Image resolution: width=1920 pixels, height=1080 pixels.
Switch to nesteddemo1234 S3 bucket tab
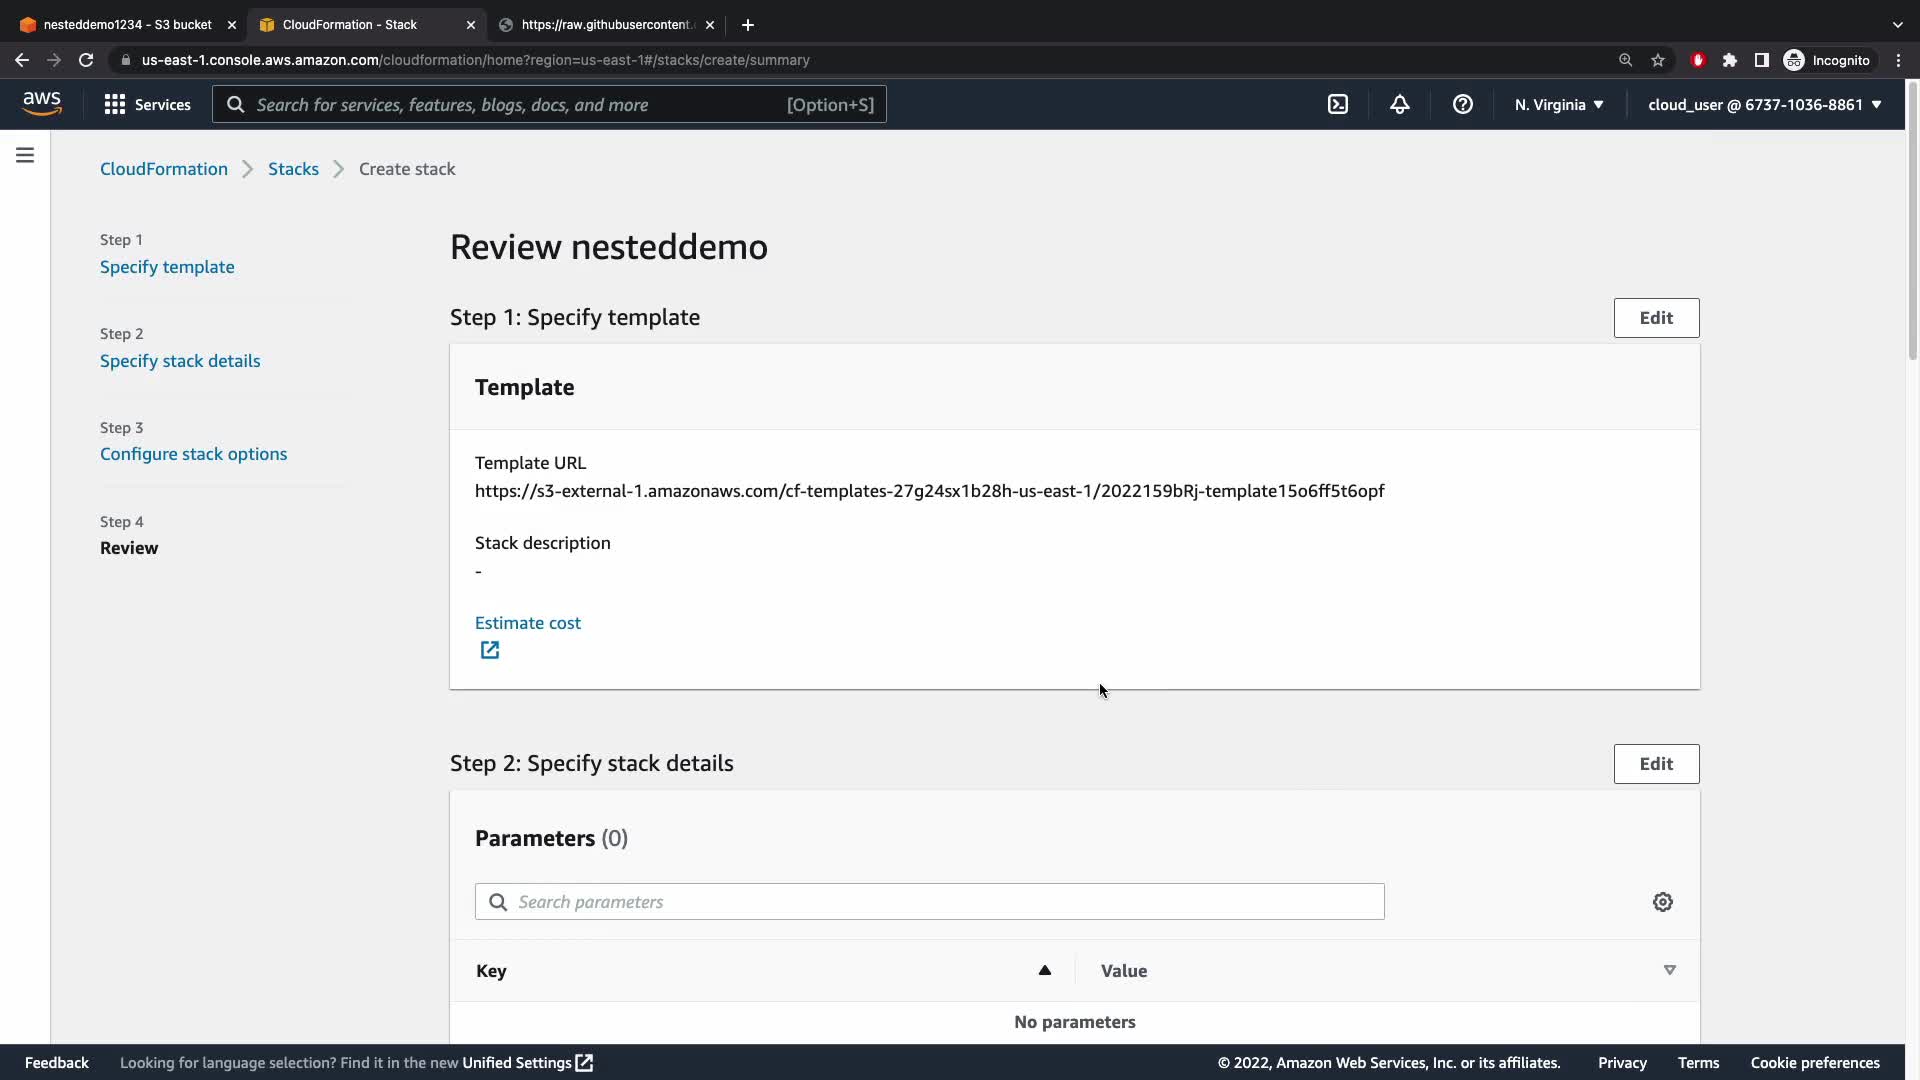pos(125,25)
